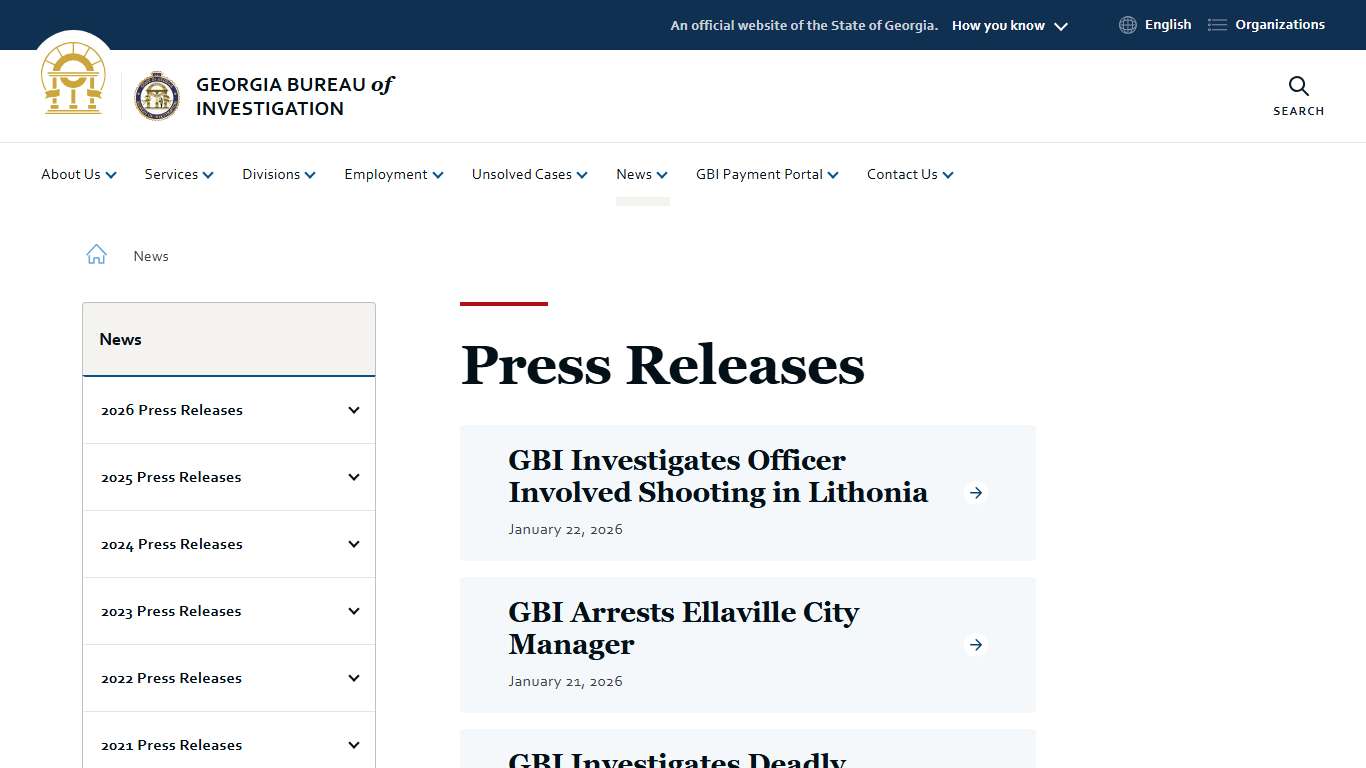Expand the Divisions menu chevron
This screenshot has height=768, width=1366.
click(310, 174)
